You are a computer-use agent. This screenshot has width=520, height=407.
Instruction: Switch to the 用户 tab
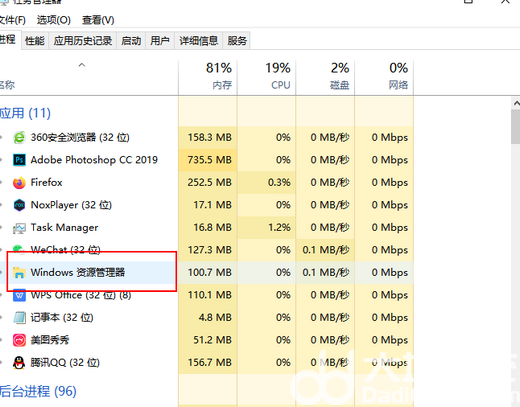click(160, 41)
